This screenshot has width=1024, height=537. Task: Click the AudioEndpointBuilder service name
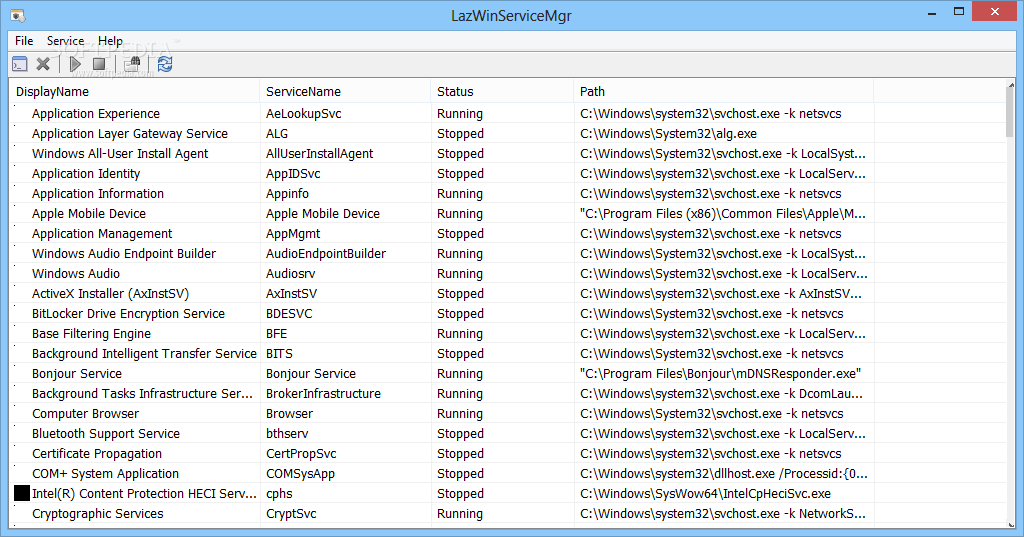pos(326,253)
